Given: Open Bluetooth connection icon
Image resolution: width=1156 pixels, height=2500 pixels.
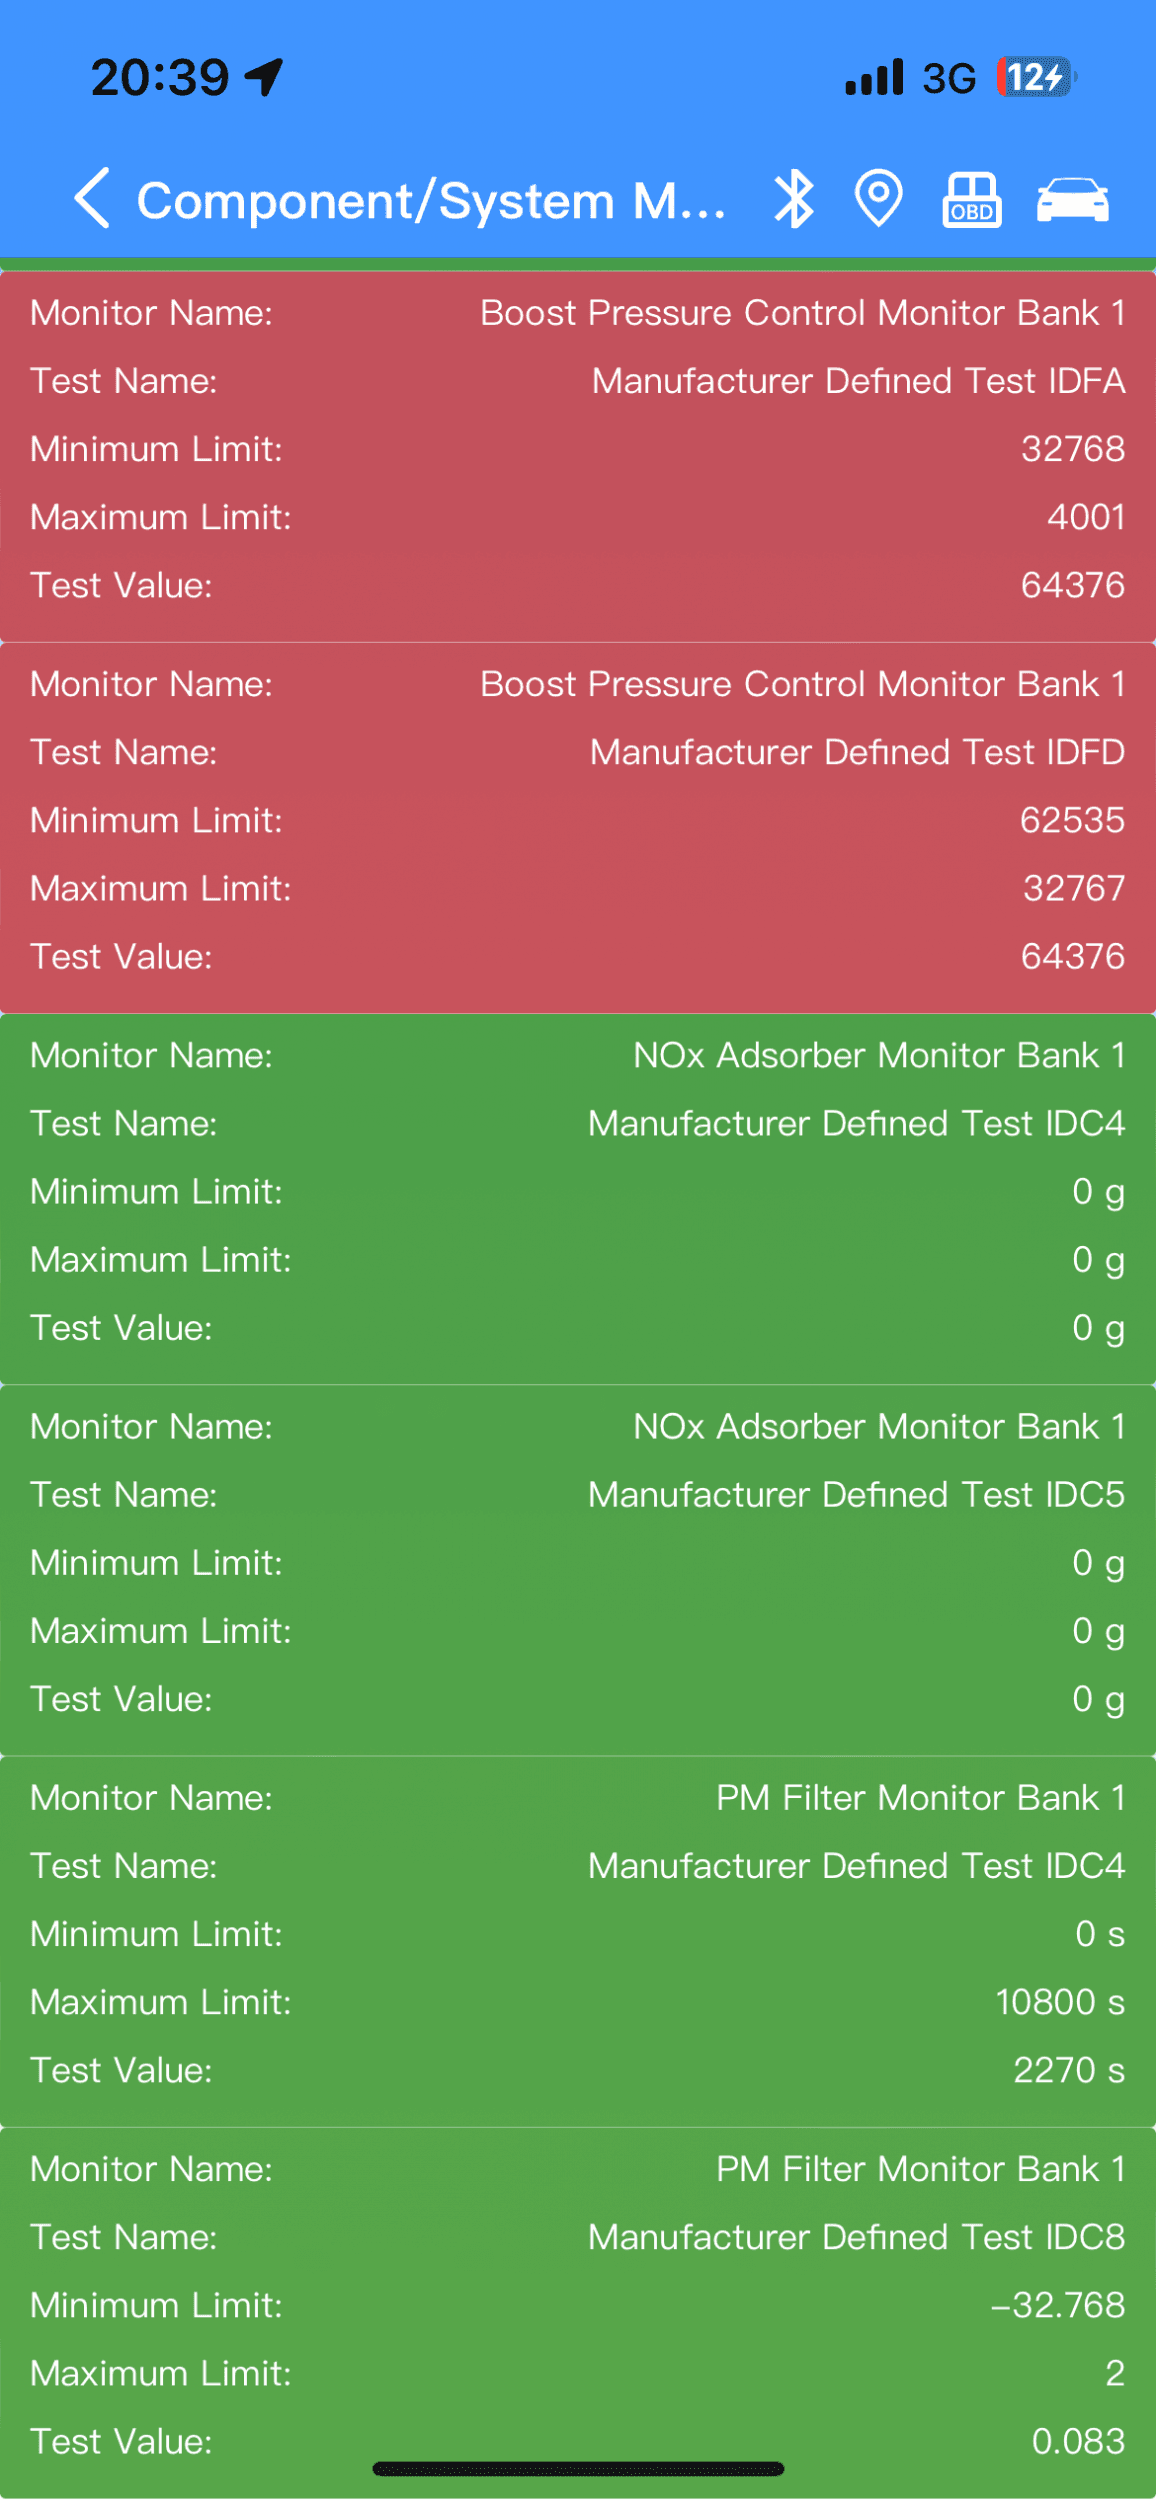Looking at the screenshot, I should coord(794,199).
